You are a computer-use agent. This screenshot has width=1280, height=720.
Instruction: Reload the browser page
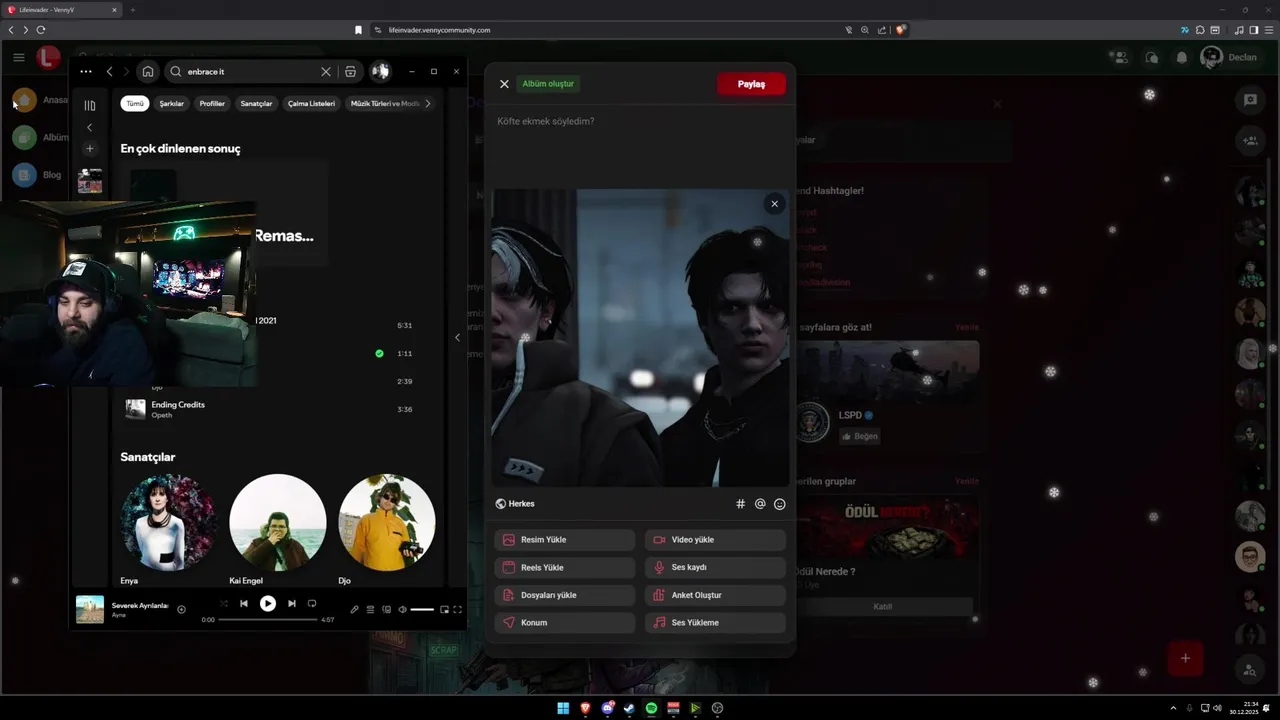[41, 30]
